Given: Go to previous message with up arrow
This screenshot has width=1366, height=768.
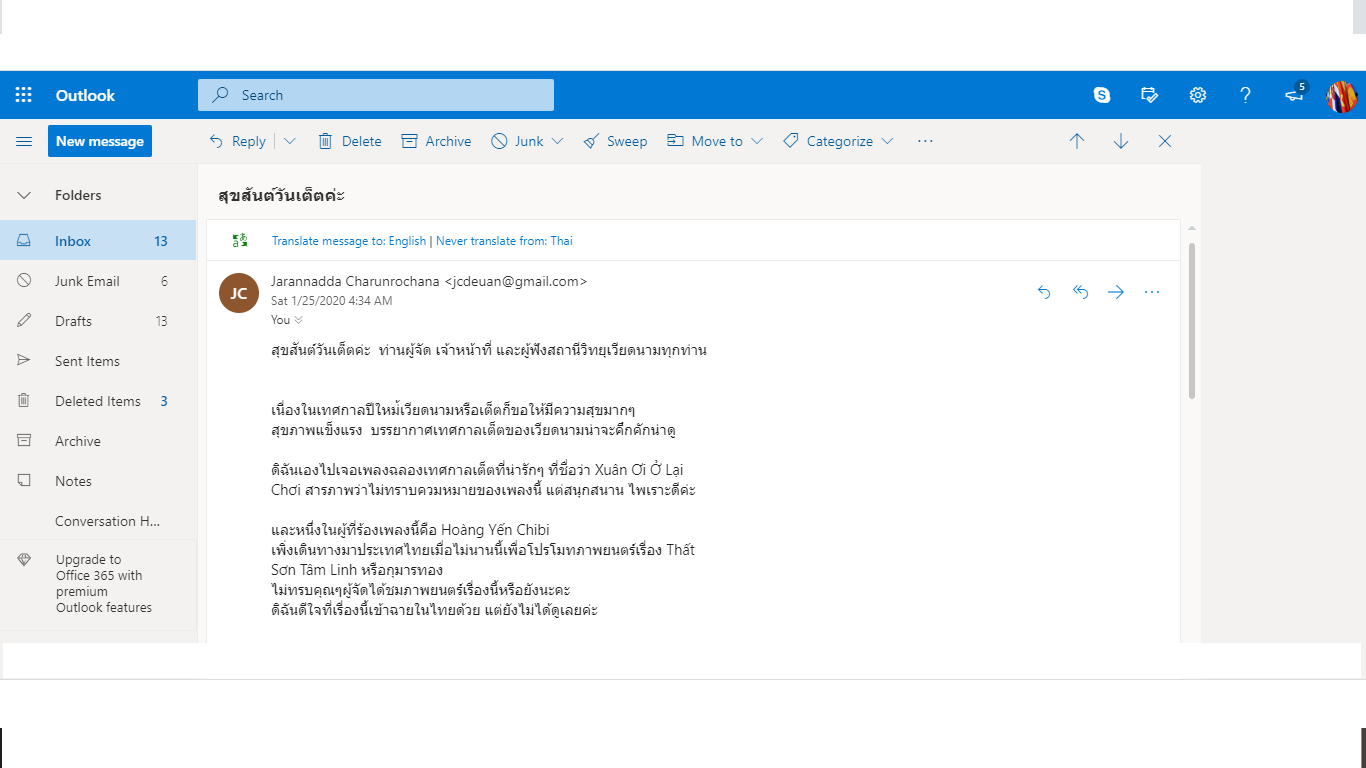Looking at the screenshot, I should [x=1077, y=141].
